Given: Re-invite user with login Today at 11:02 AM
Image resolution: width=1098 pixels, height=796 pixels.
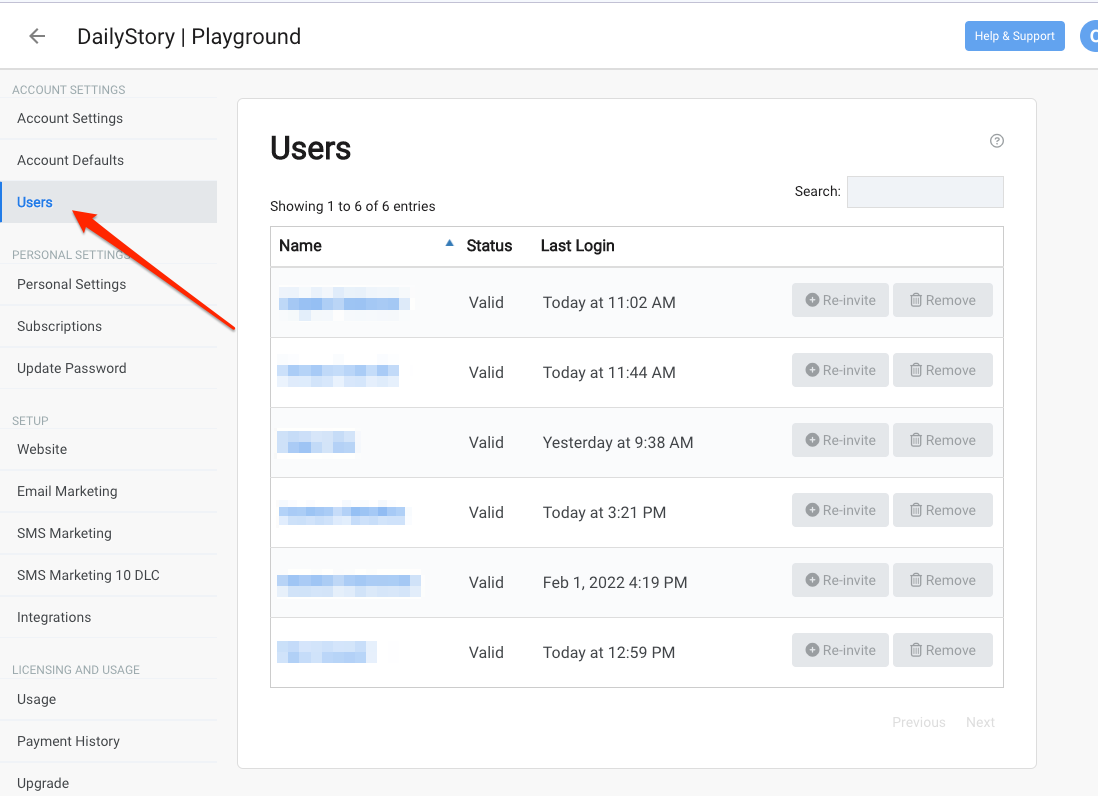Looking at the screenshot, I should click(x=840, y=300).
